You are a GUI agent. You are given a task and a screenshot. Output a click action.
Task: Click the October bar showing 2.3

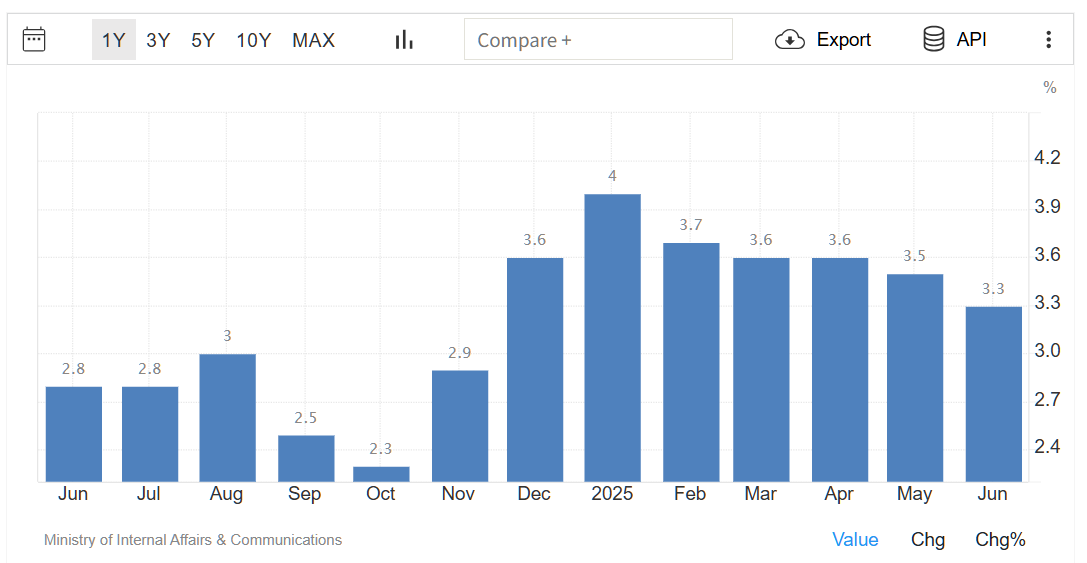coord(381,474)
